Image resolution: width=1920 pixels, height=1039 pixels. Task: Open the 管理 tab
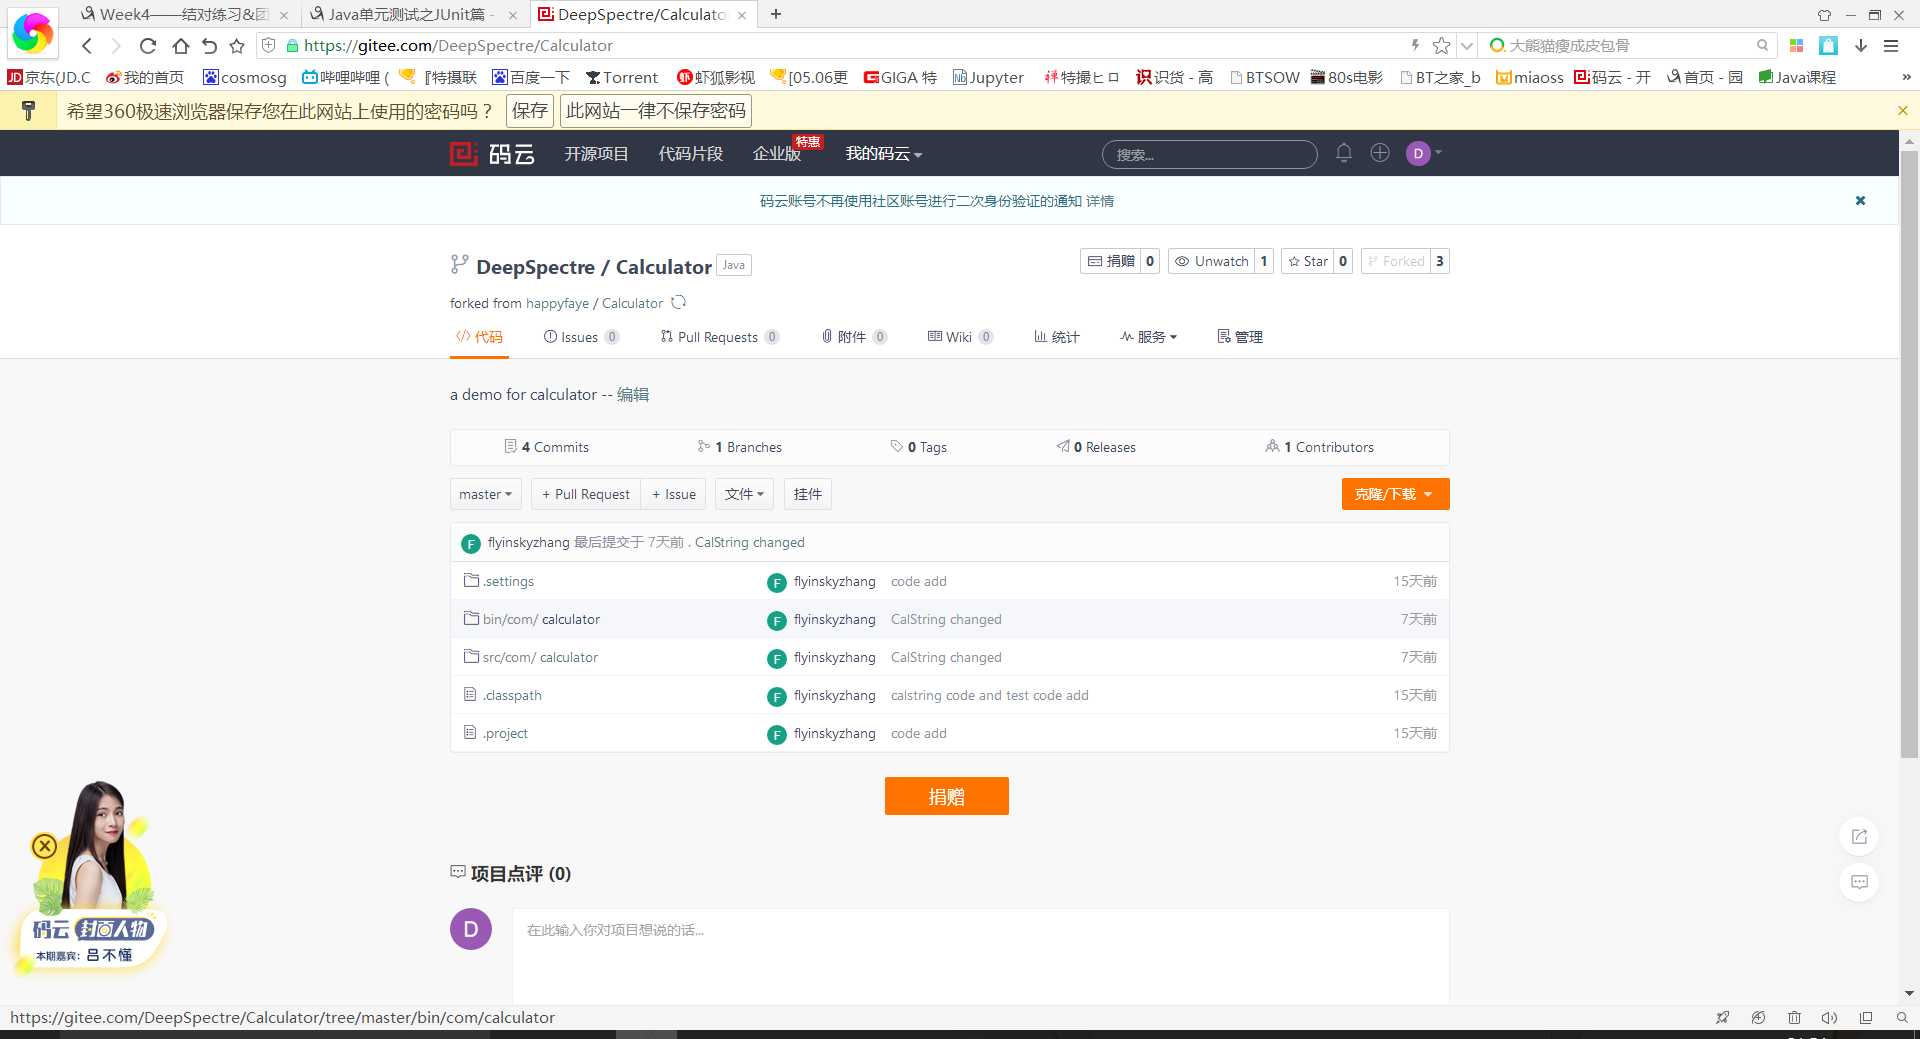(x=1240, y=337)
